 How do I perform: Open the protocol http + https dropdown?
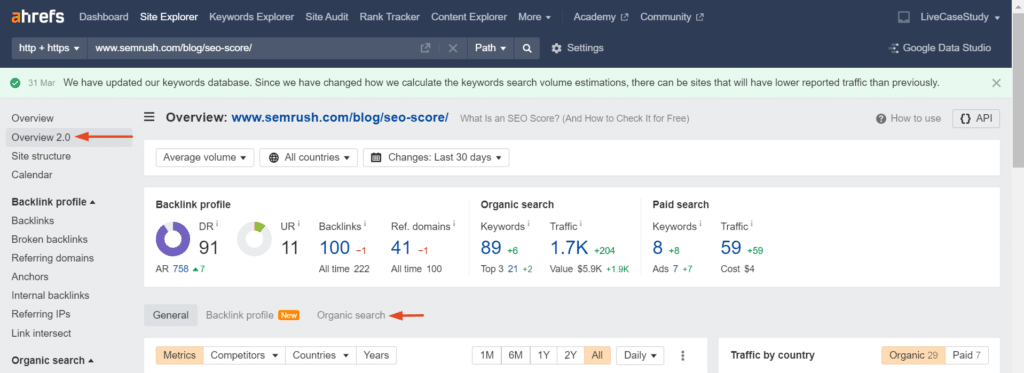point(50,48)
